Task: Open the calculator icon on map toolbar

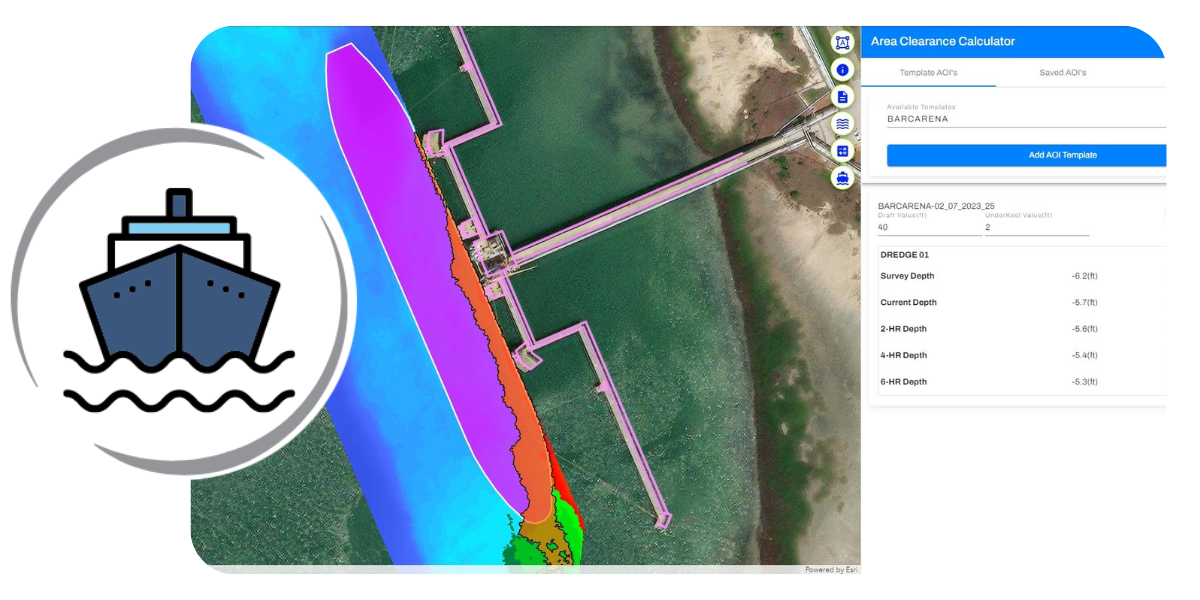Action: click(842, 151)
